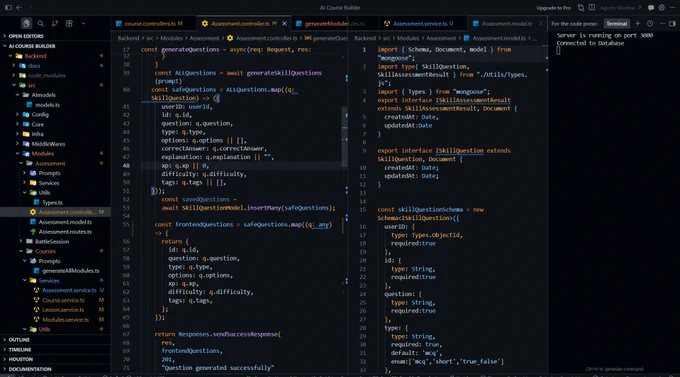The width and height of the screenshot is (680, 377).
Task: Open the settings gear icon
Action: click(662, 7)
